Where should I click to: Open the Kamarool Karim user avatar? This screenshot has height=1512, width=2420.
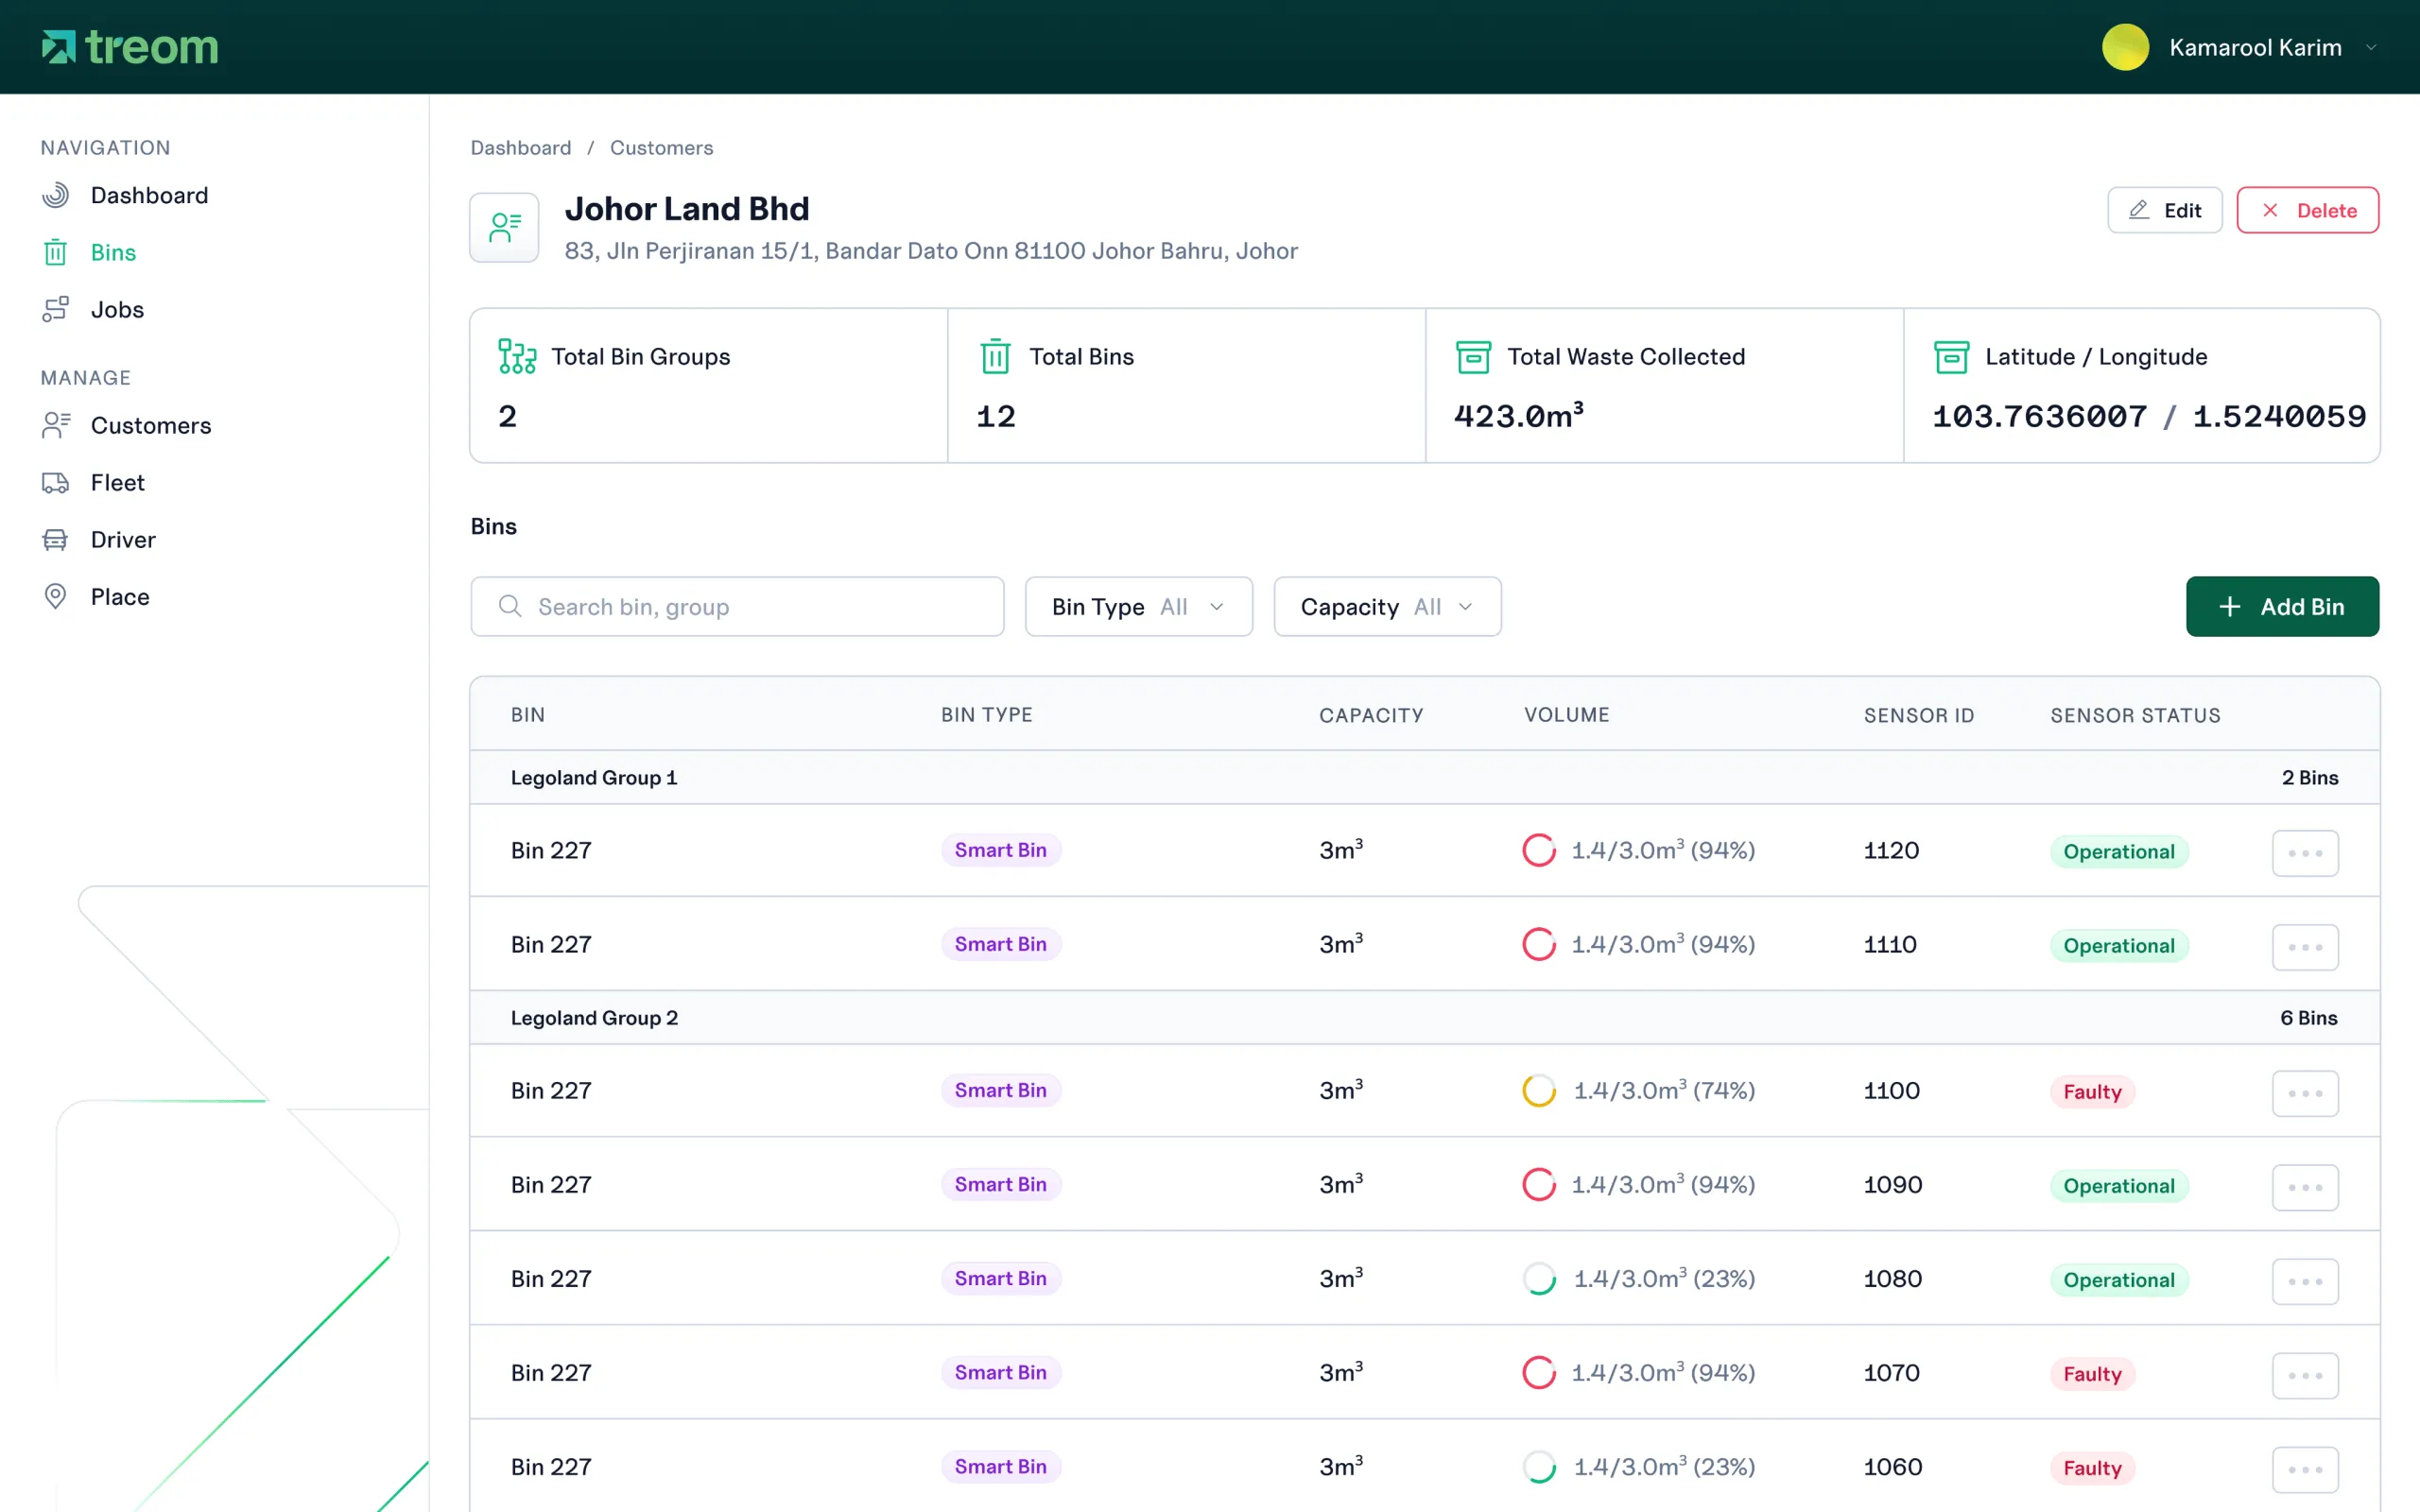(x=2125, y=47)
